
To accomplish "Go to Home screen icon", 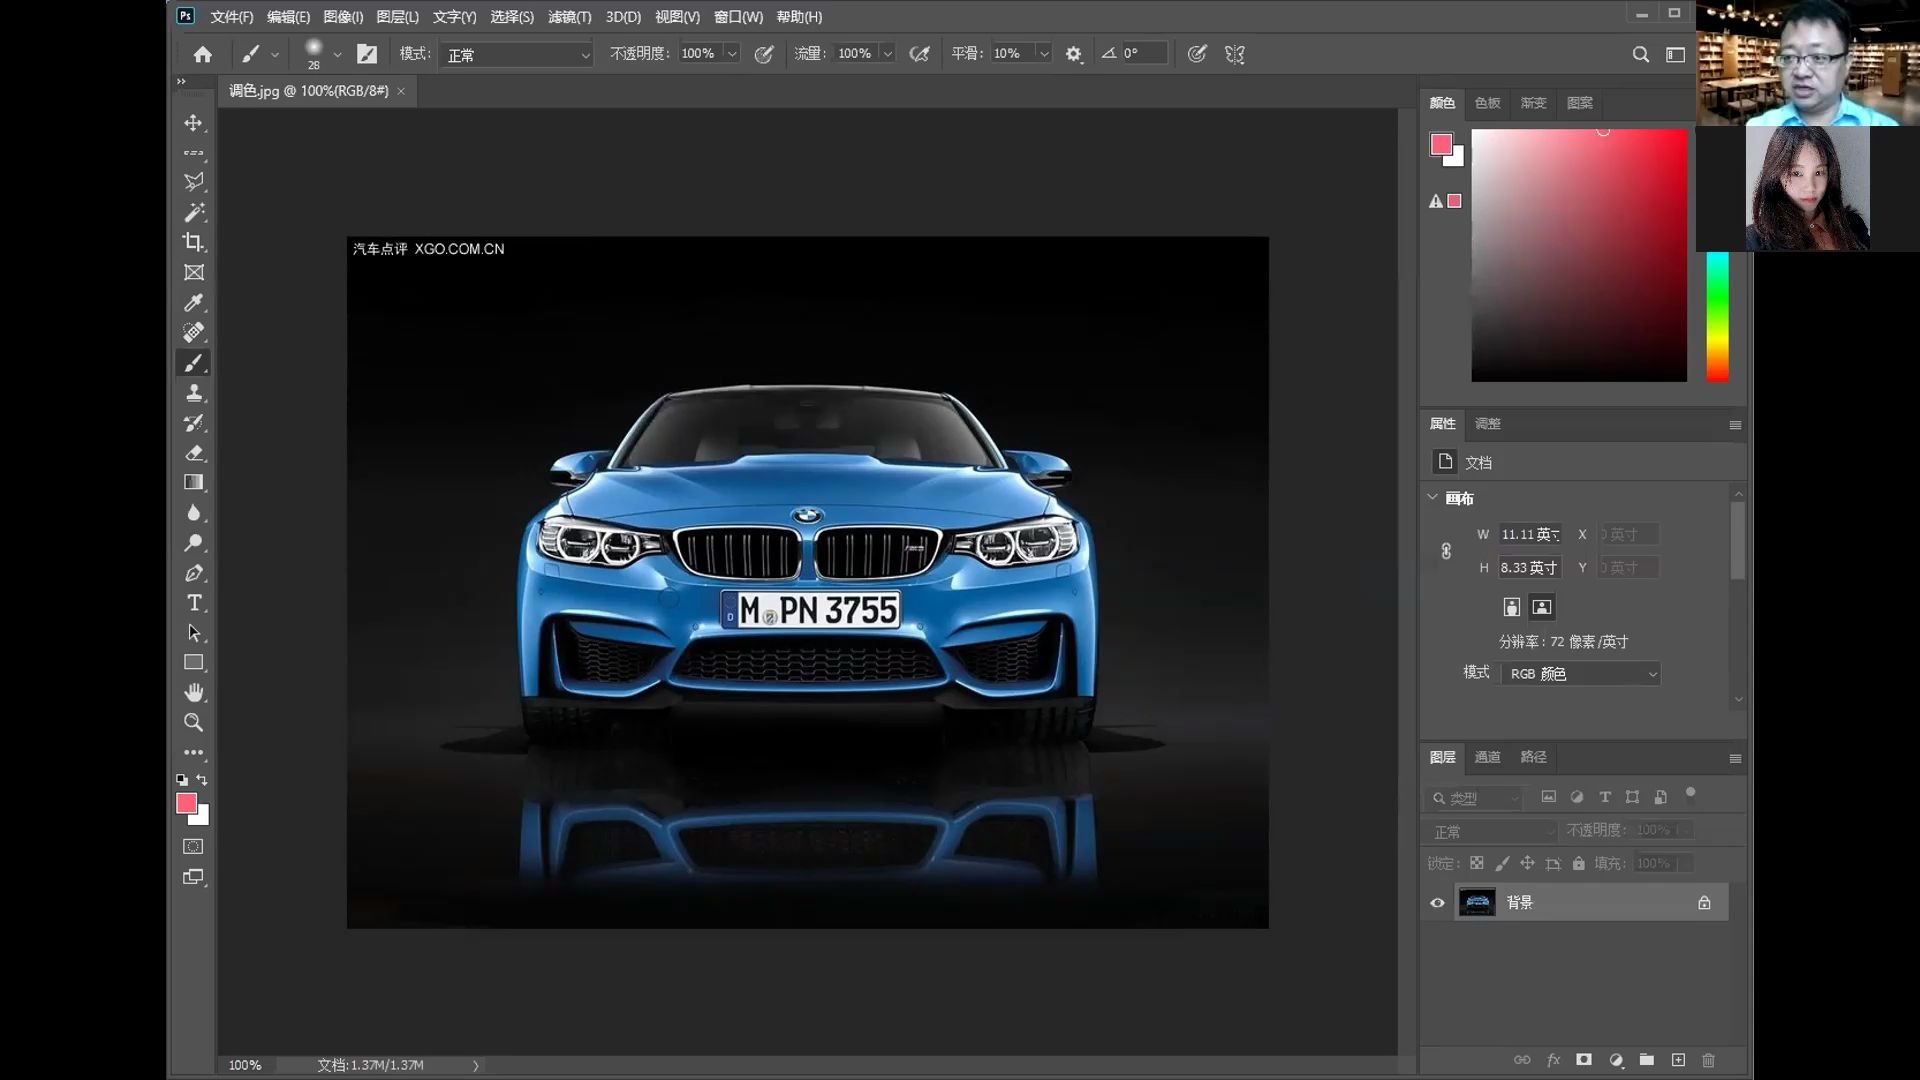I will point(203,54).
